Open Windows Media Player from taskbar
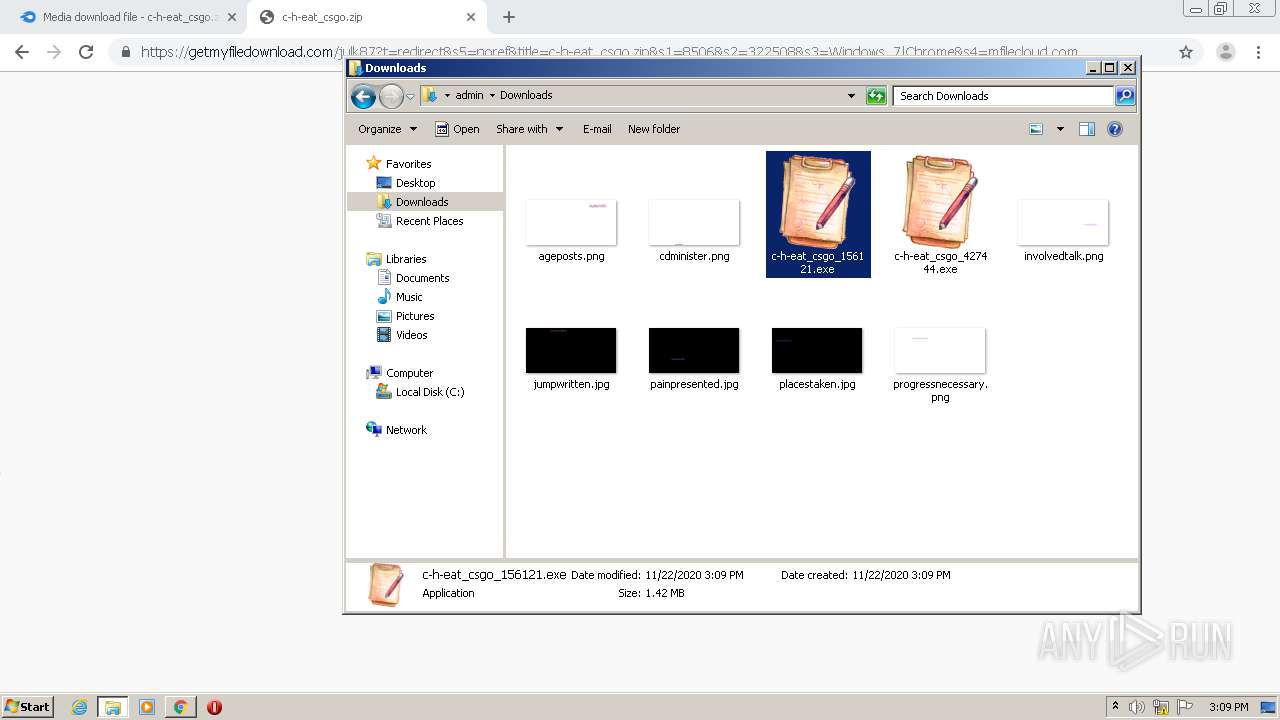 [147, 707]
